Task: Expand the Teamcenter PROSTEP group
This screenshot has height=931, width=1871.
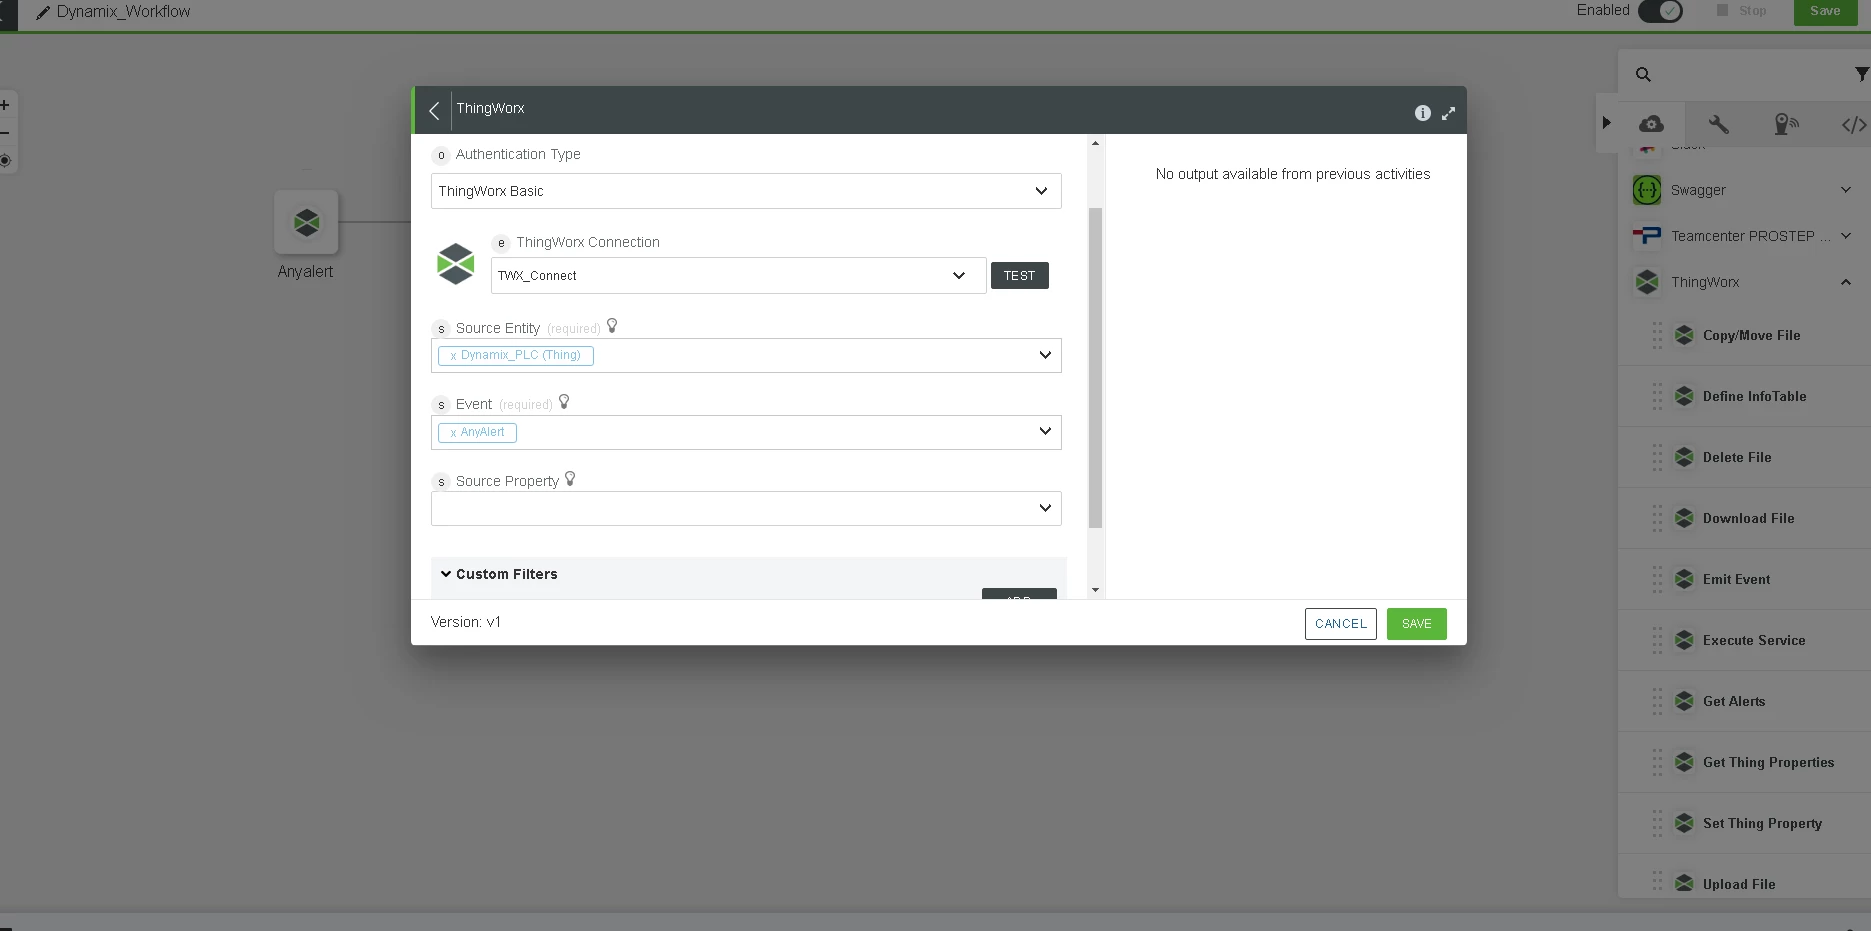Action: [1846, 236]
